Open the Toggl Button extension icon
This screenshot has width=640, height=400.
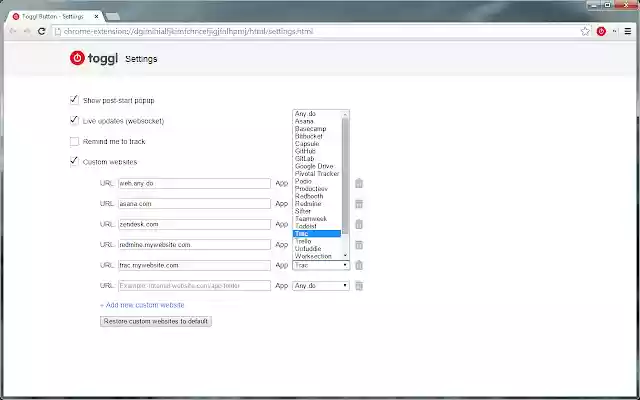(601, 31)
